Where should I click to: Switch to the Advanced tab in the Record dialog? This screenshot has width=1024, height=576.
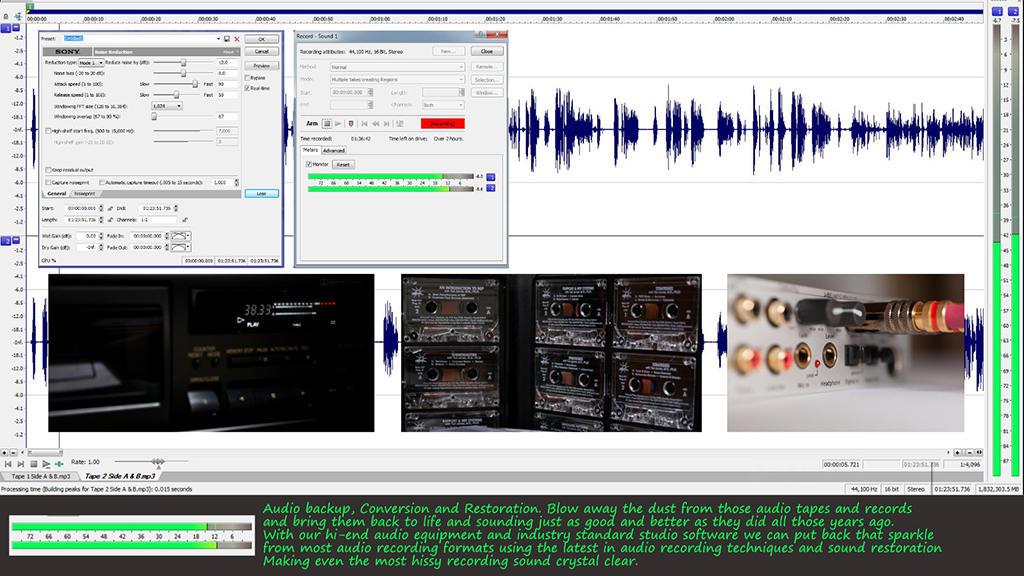(333, 151)
